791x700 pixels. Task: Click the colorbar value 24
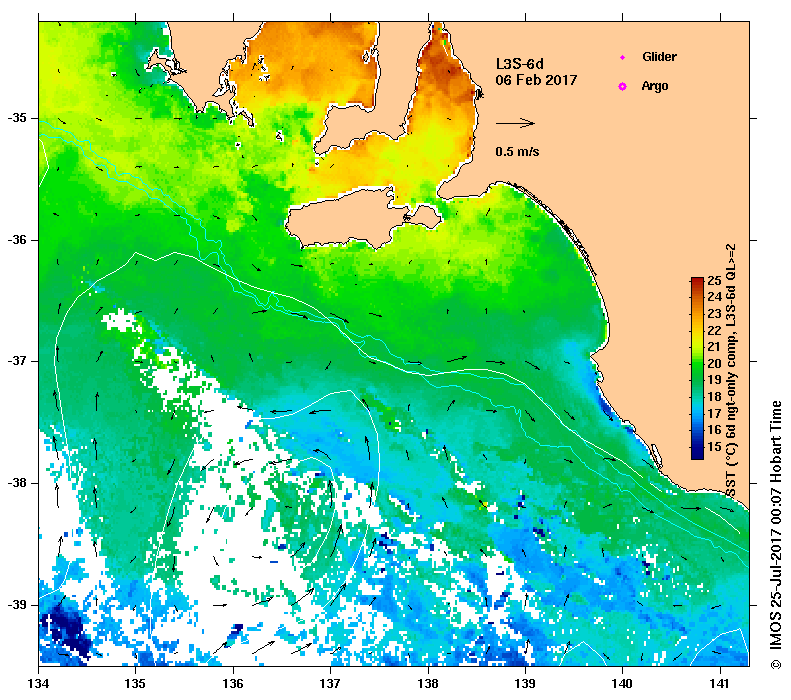[x=714, y=297]
